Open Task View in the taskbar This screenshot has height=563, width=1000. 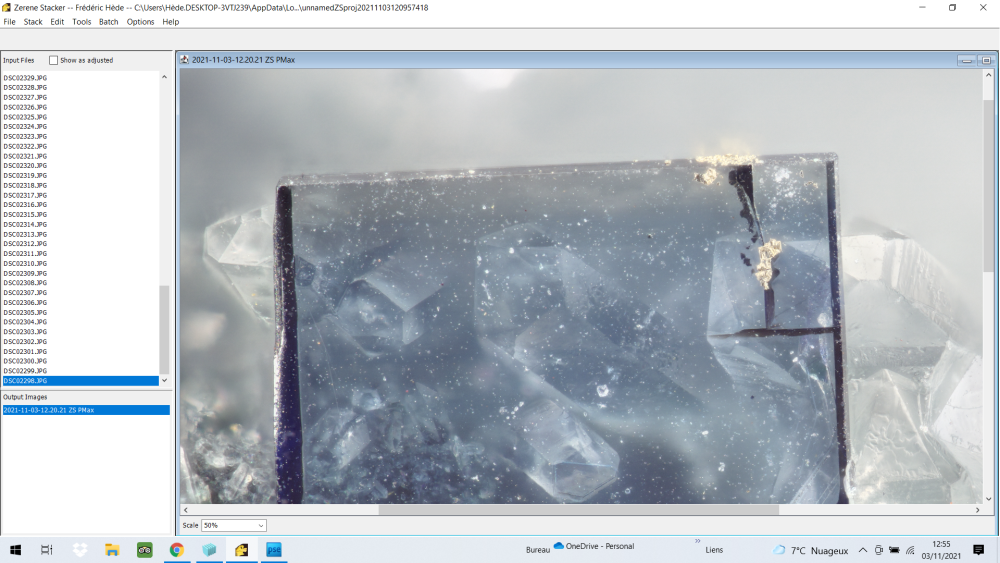pos(47,549)
